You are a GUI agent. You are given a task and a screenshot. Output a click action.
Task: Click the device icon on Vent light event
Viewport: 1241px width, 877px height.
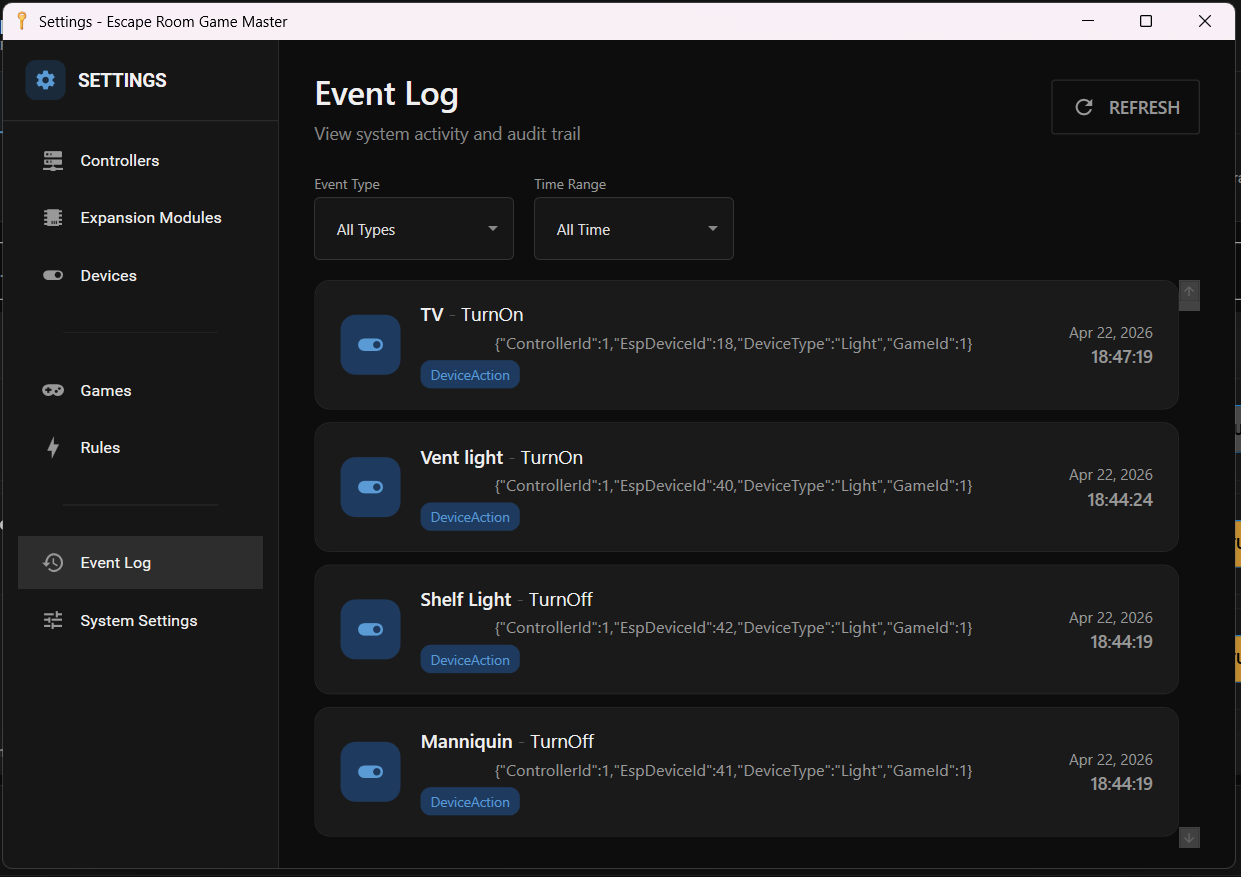[370, 487]
